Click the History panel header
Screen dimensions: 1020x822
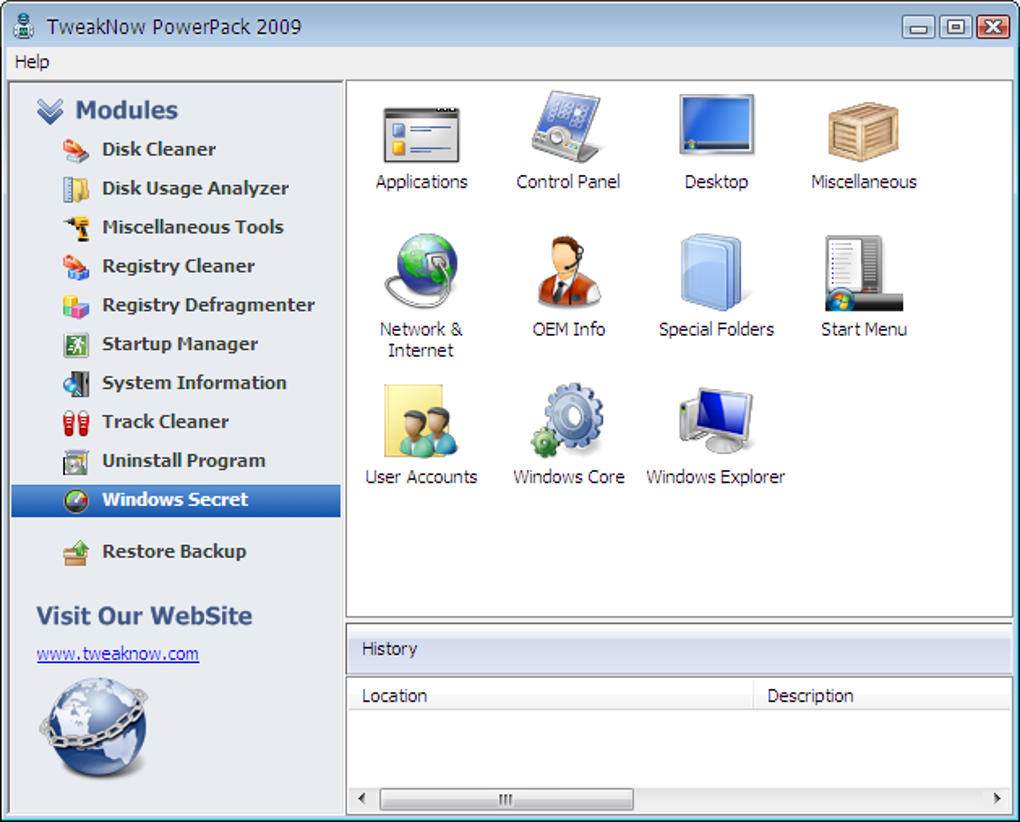pyautogui.click(x=679, y=649)
